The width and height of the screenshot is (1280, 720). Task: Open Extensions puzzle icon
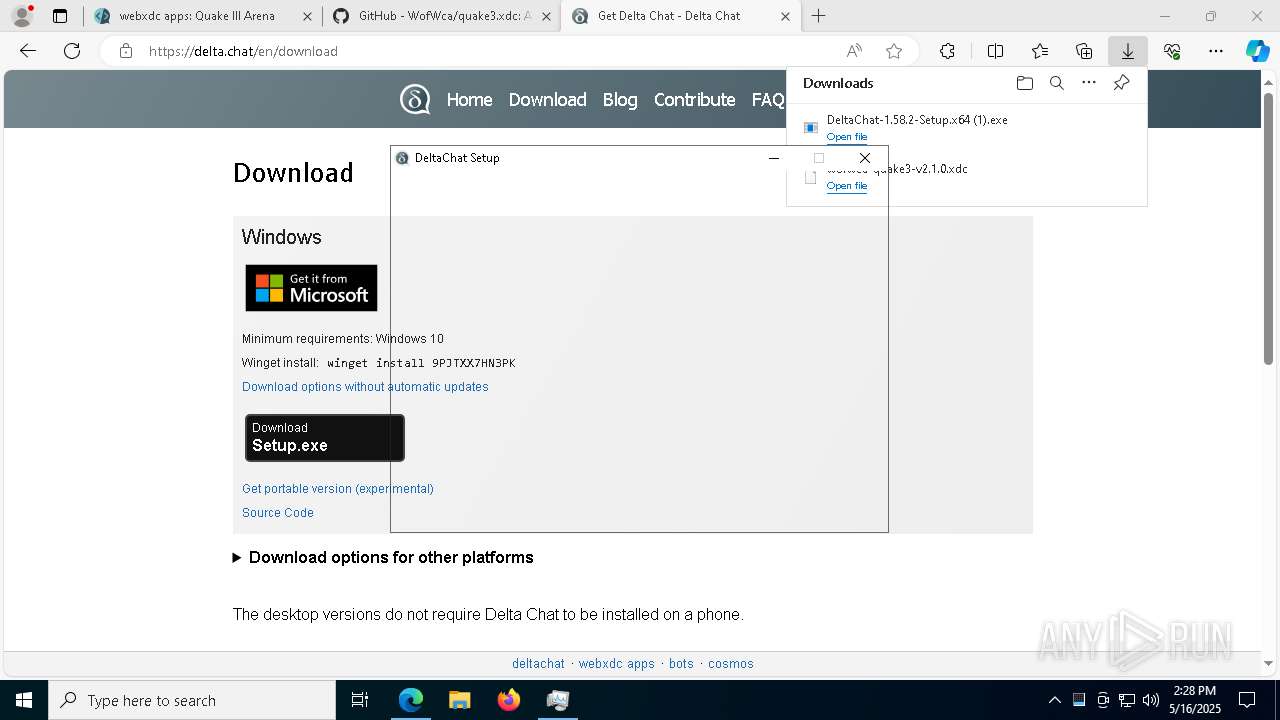(947, 51)
